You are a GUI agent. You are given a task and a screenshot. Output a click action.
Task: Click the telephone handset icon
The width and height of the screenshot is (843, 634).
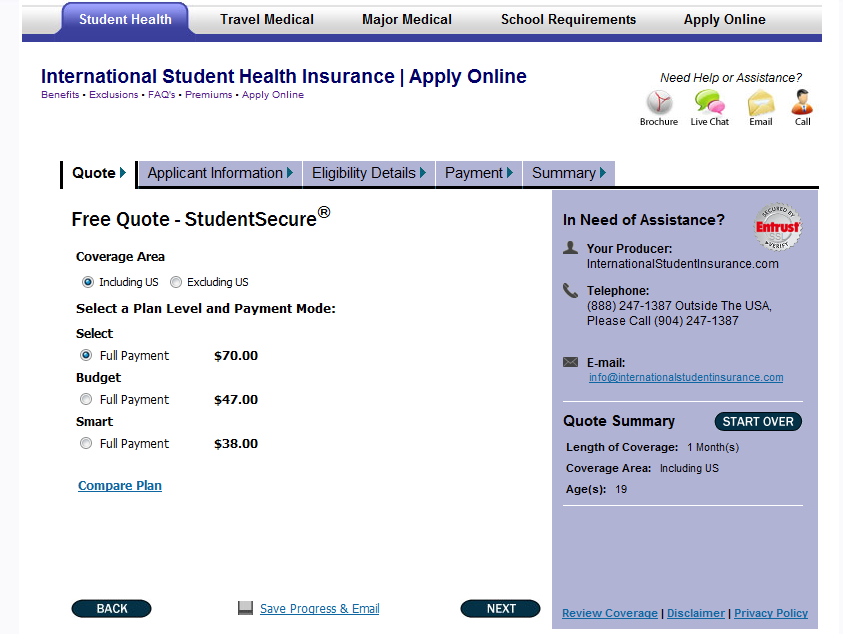[570, 290]
